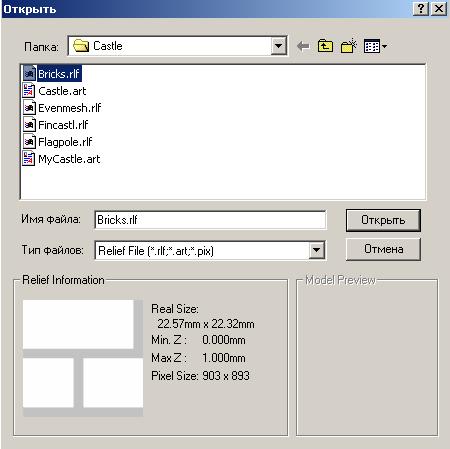Screen dimensions: 450x449
Task: Select the Castle.art file name
Action: pos(62,91)
